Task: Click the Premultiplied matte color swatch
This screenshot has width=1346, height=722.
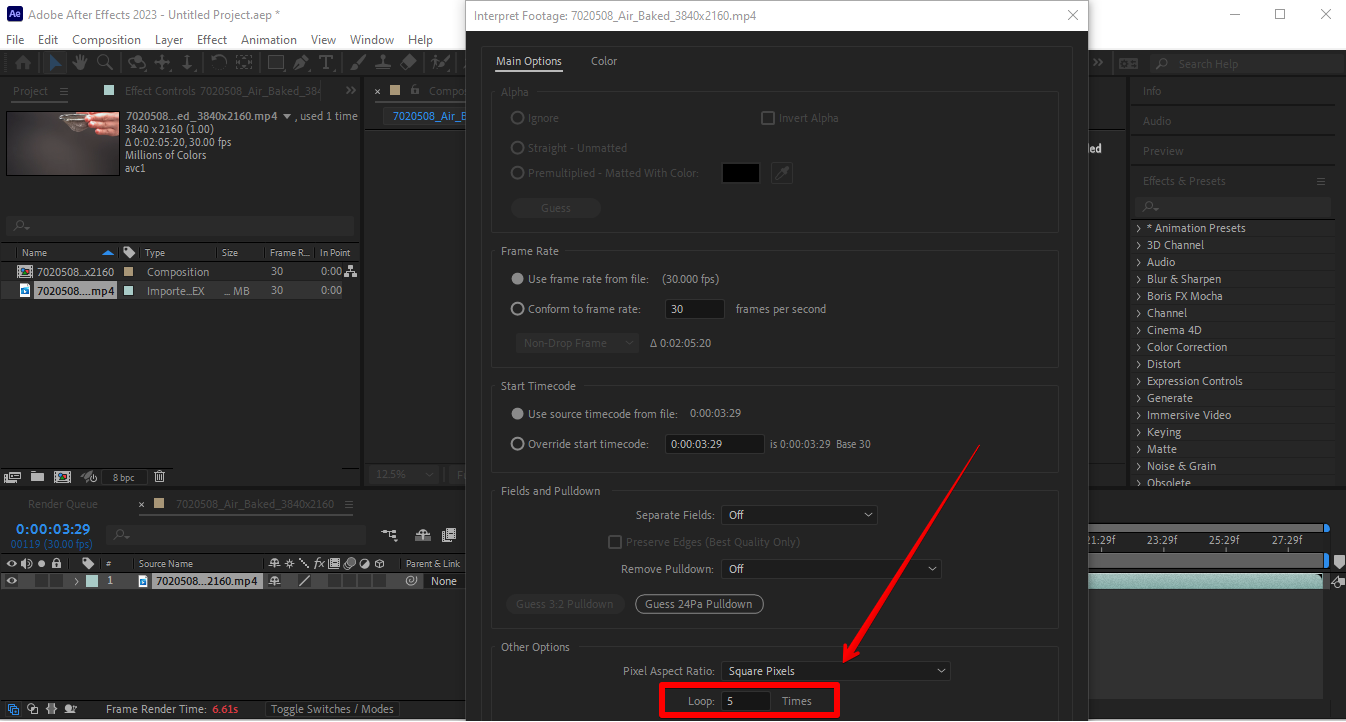Action: pyautogui.click(x=740, y=172)
